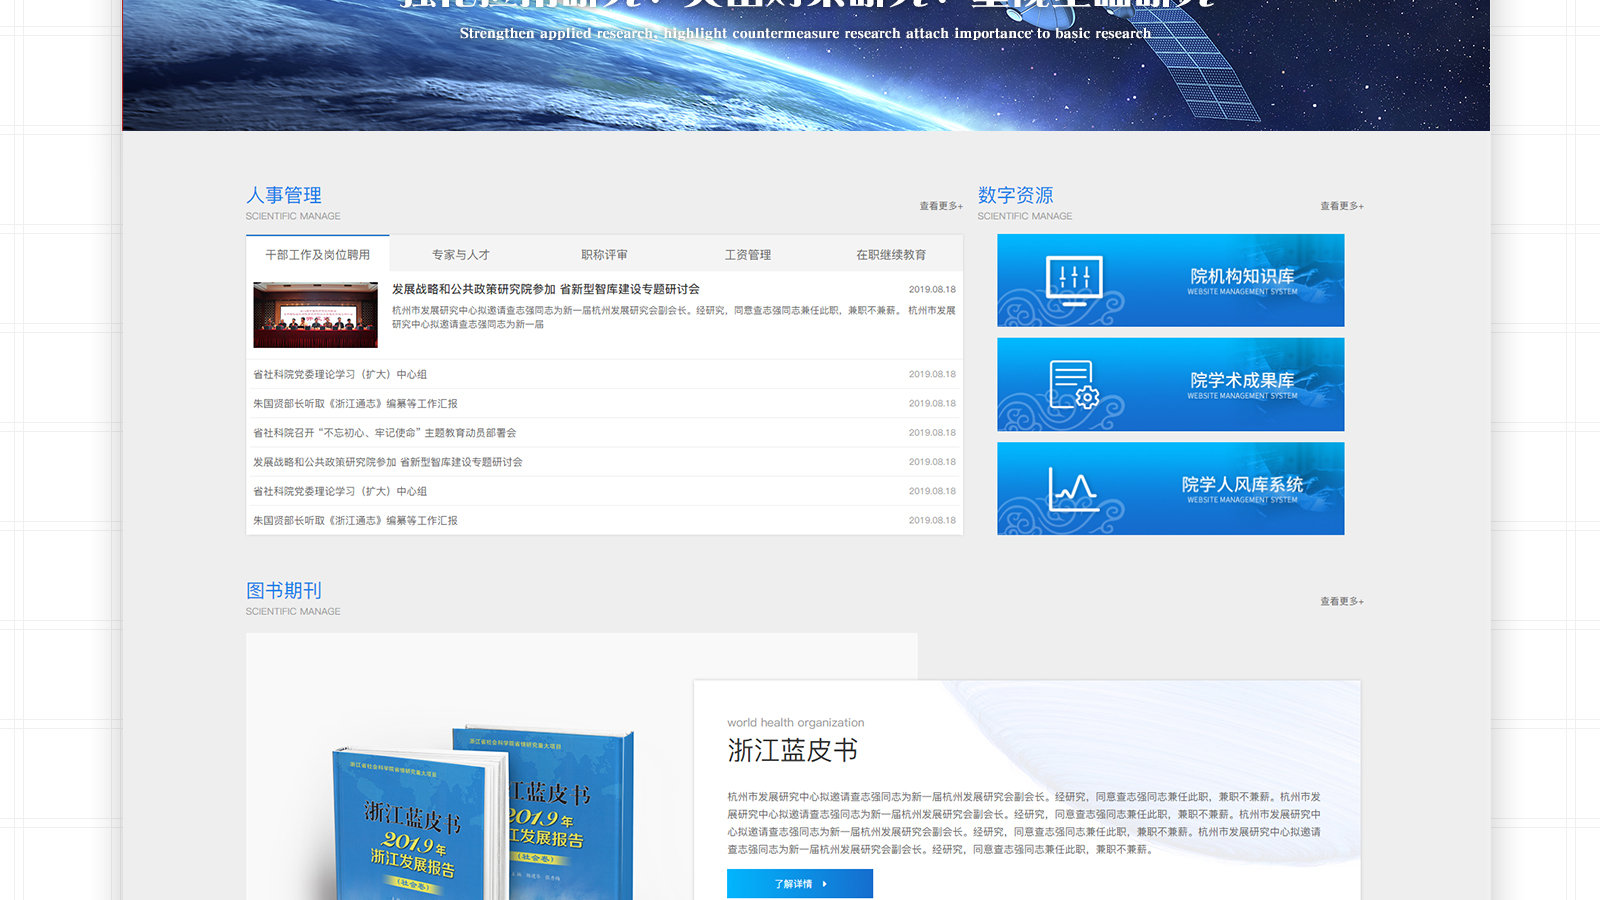Image resolution: width=1600 pixels, height=900 pixels.
Task: Click the 院机构知识库 title text
Action: 1242,276
